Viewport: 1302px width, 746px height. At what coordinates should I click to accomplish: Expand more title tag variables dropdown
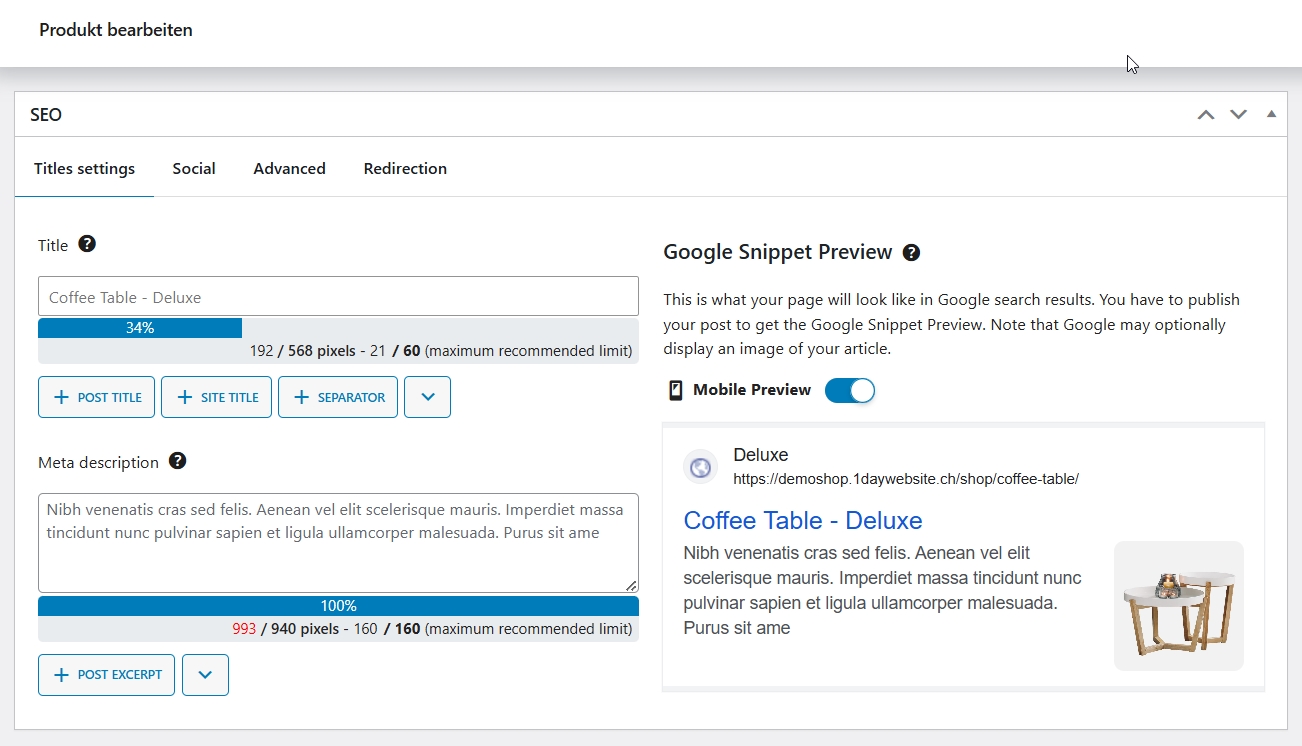pyautogui.click(x=427, y=397)
